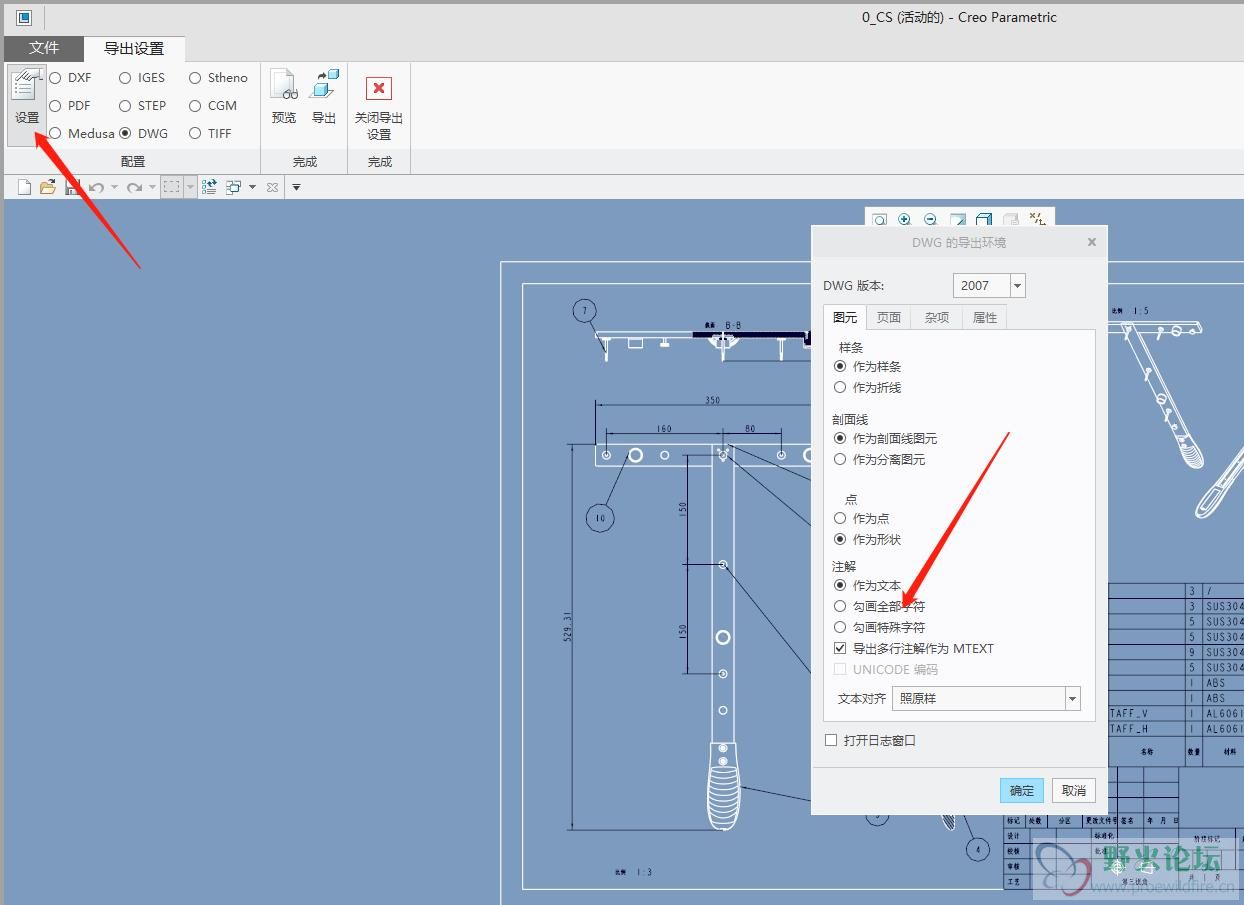Select 勾画特殊字符 annotation option
Screen dimensions: 1244x905
[x=840, y=627]
